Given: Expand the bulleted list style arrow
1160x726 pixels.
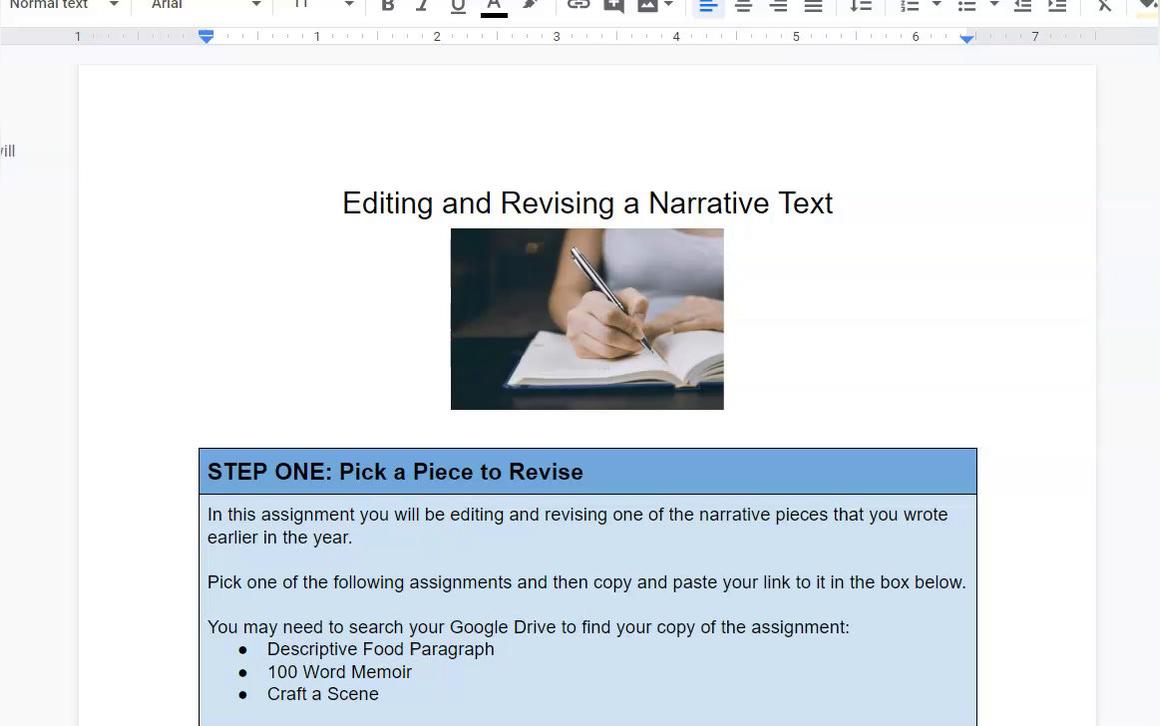Looking at the screenshot, I should tap(994, 4).
